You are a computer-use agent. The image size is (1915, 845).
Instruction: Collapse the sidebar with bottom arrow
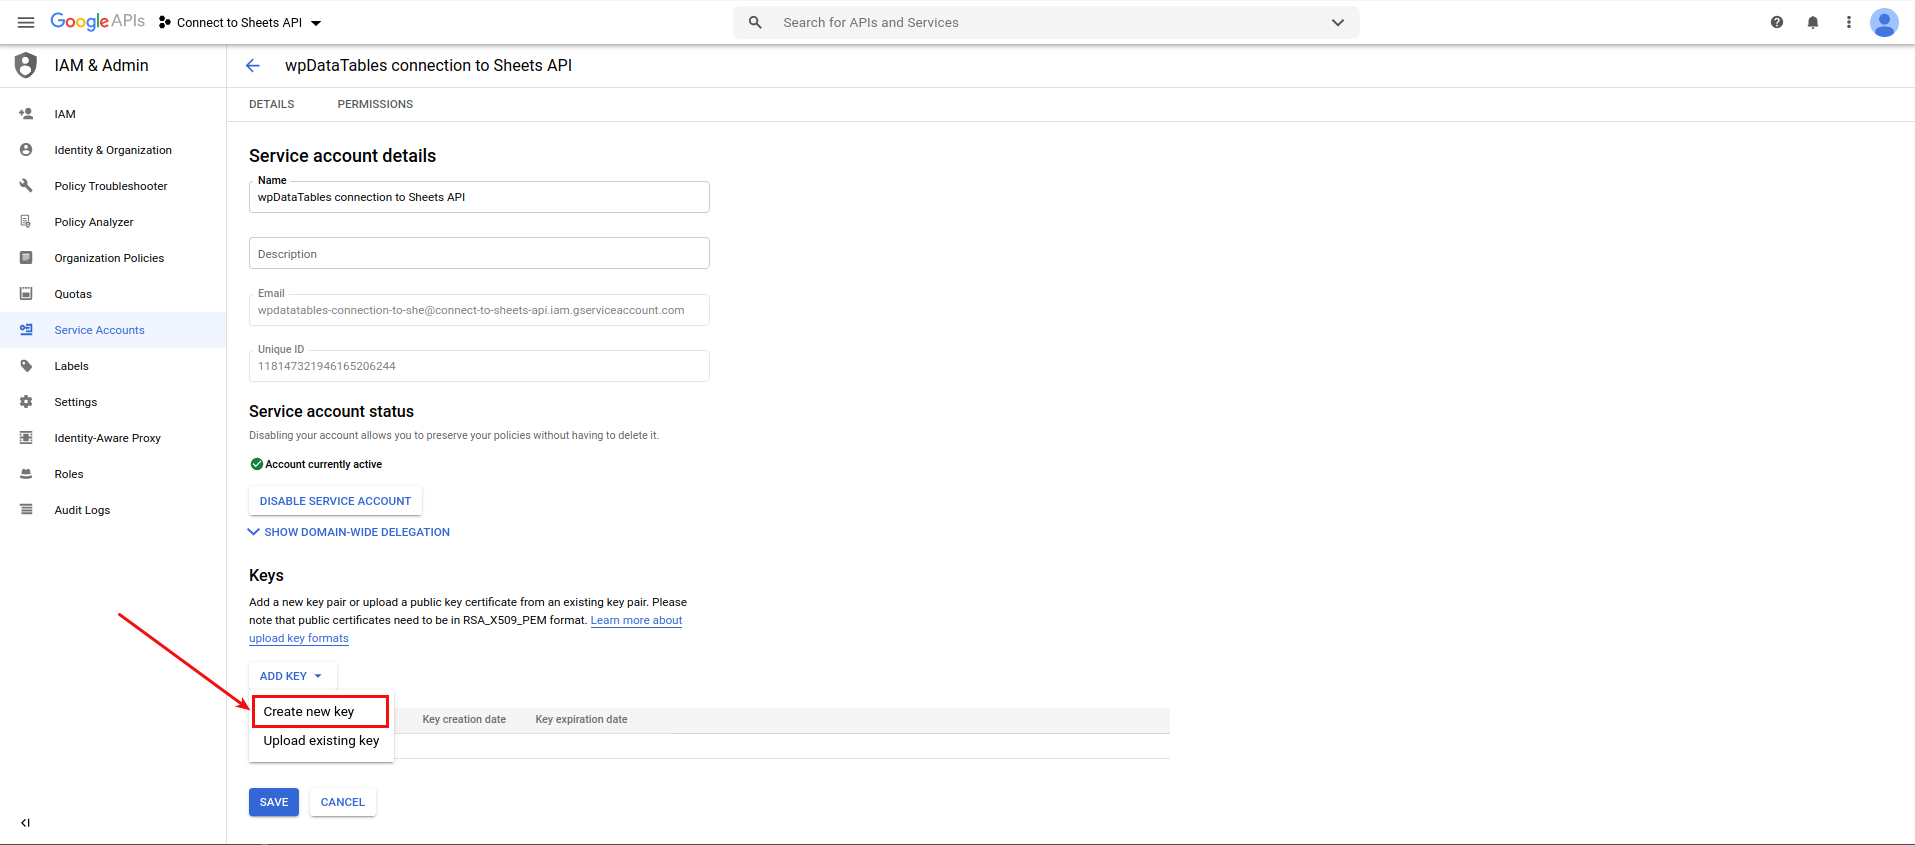click(x=26, y=823)
